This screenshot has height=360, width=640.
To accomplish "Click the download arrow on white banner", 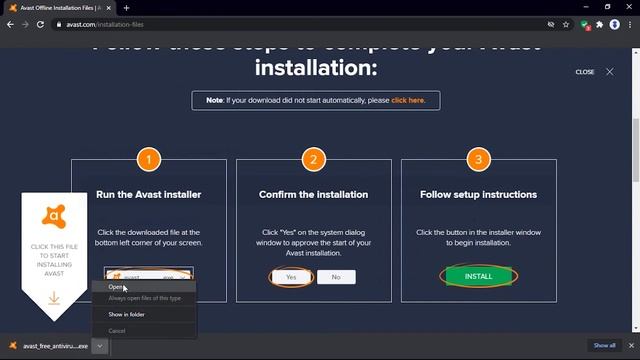I will pyautogui.click(x=54, y=298).
